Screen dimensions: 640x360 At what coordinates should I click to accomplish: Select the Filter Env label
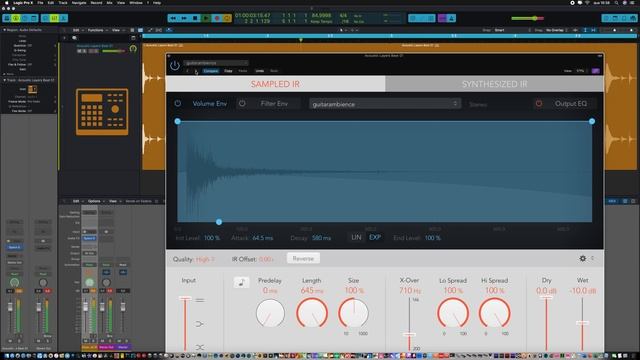pos(274,104)
